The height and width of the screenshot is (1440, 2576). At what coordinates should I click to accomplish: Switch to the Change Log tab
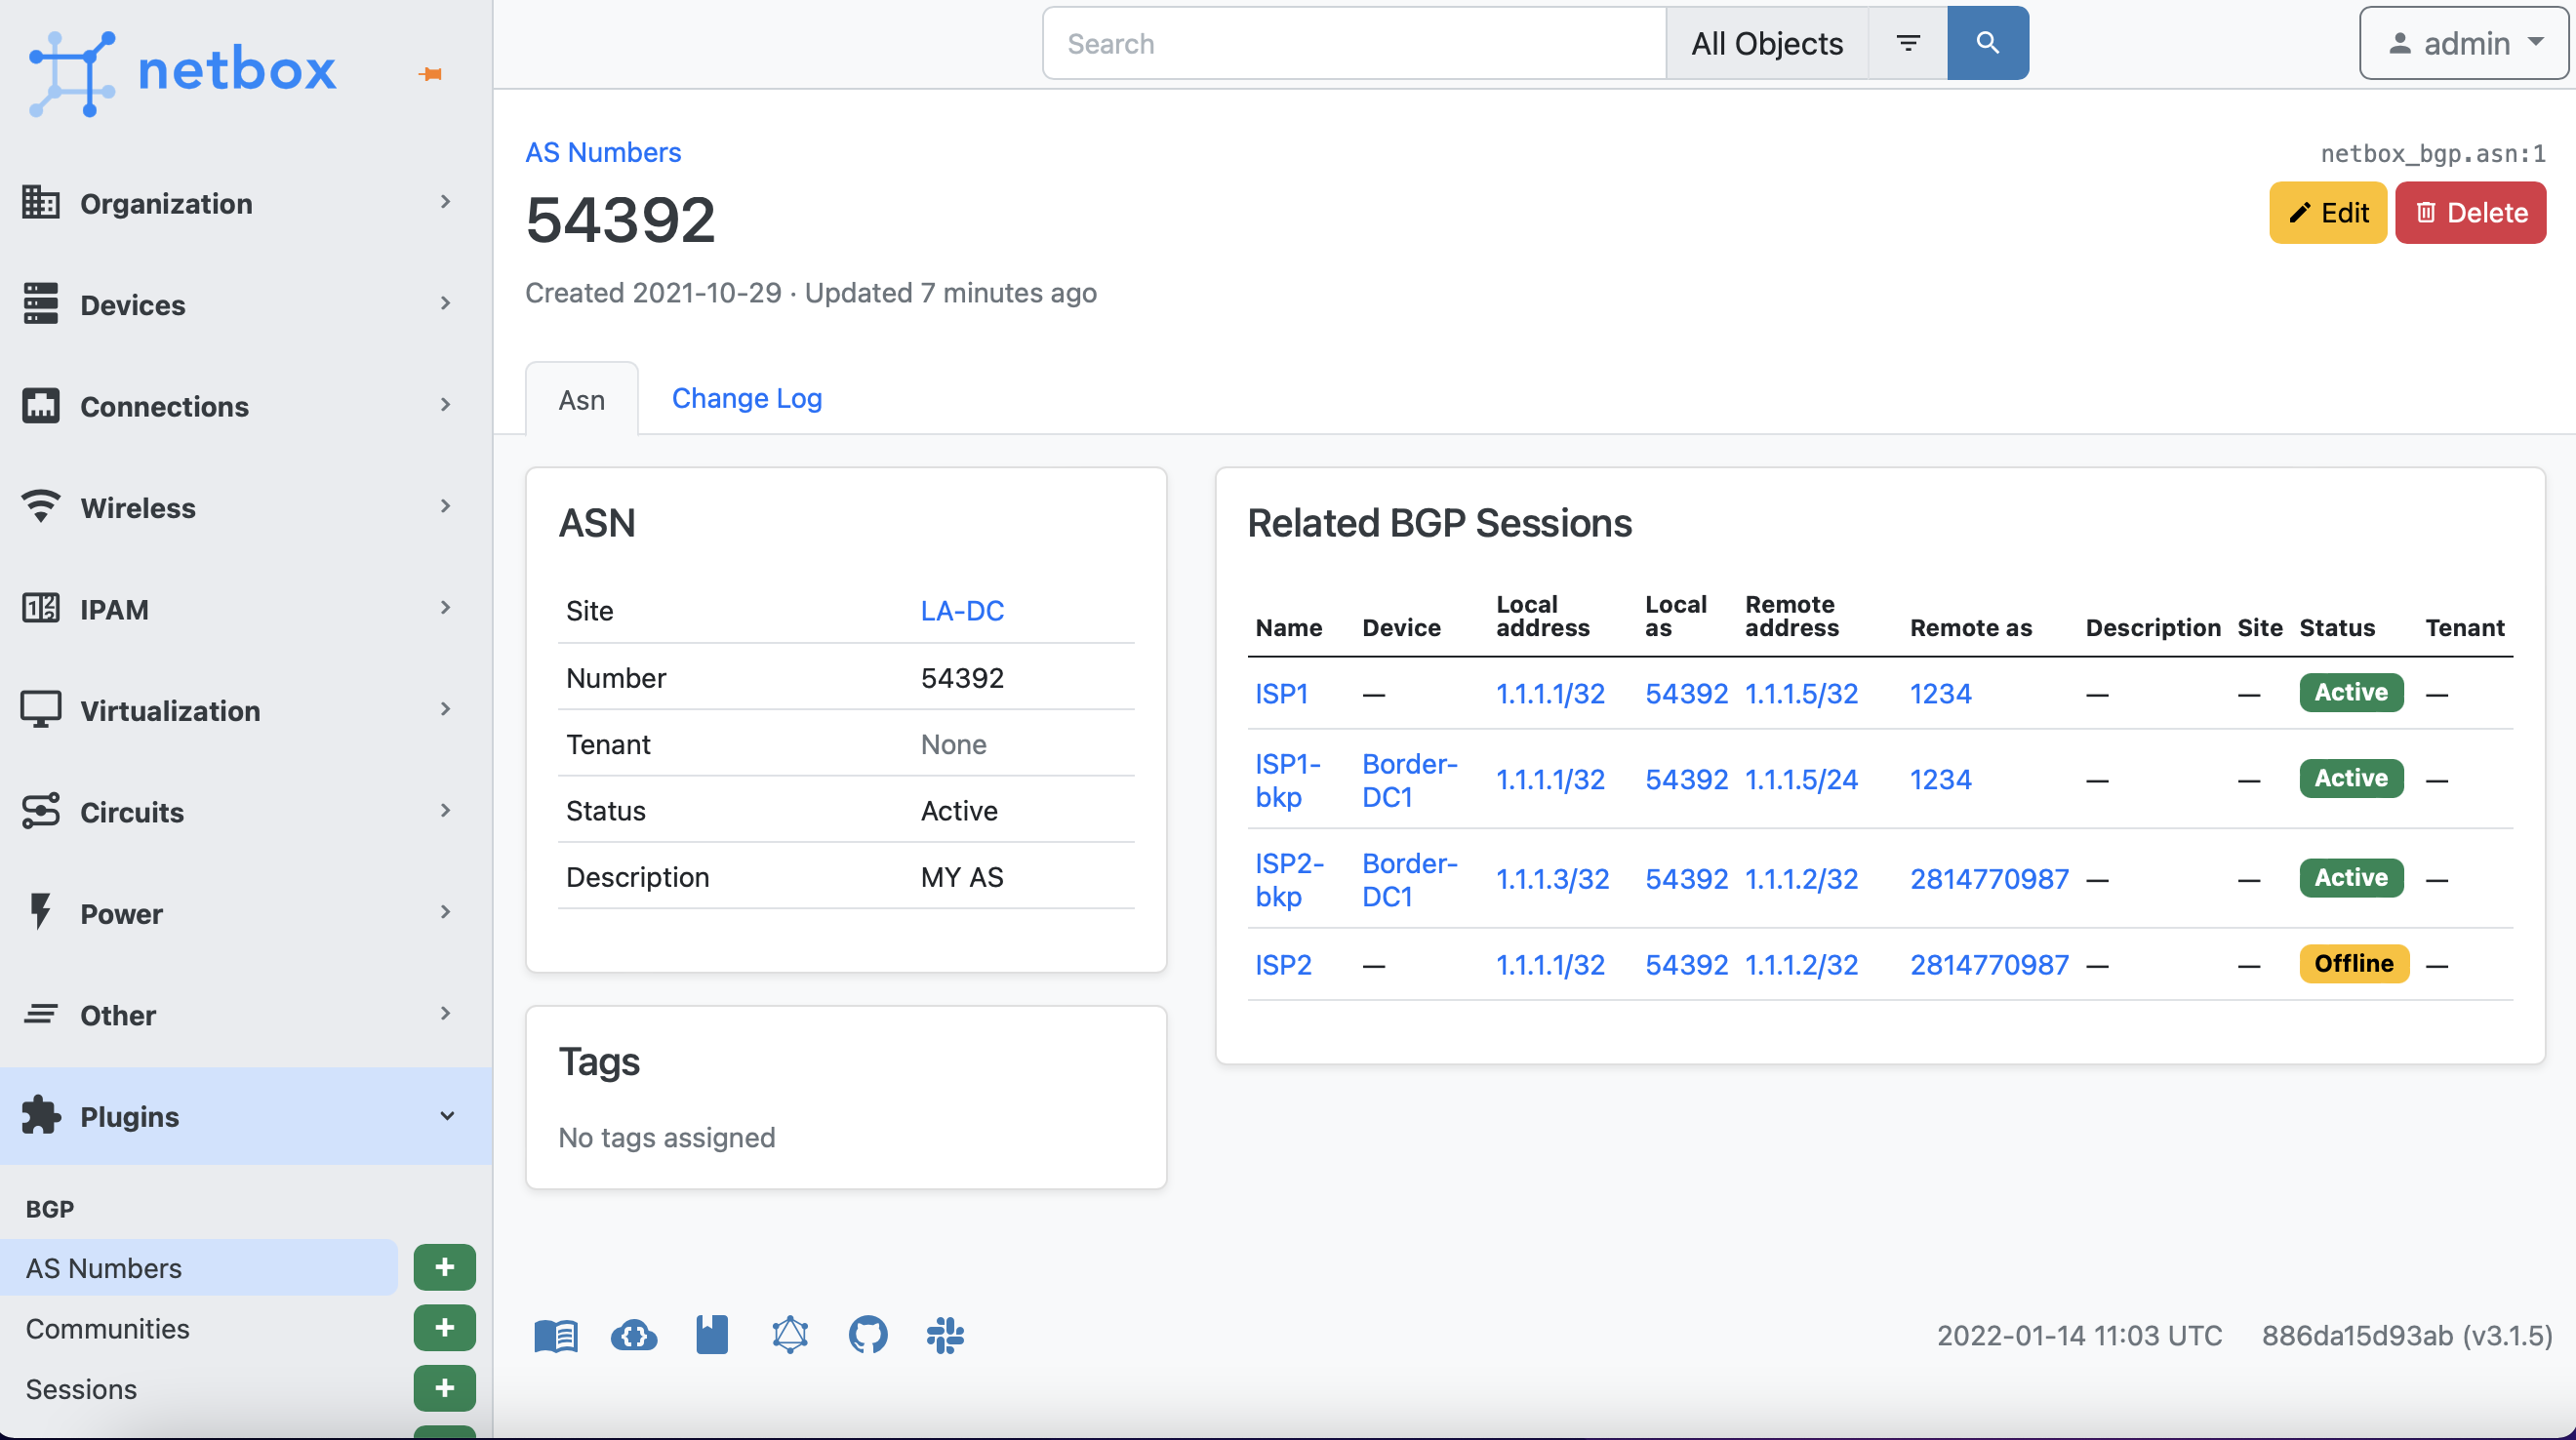[746, 398]
